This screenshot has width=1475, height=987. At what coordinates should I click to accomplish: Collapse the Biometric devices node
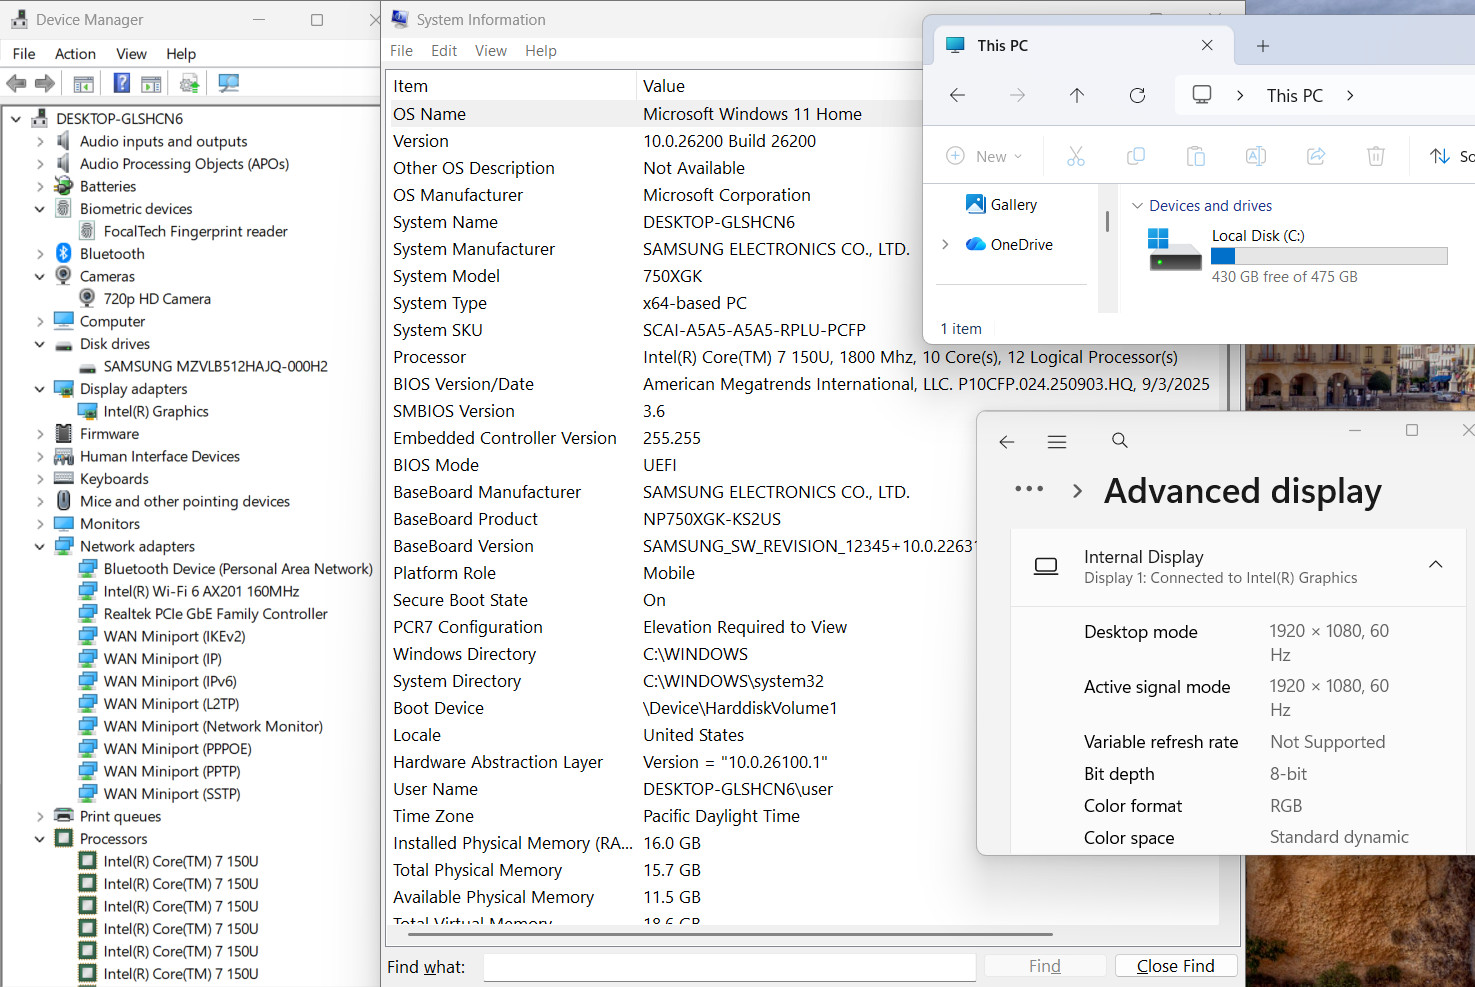pyautogui.click(x=40, y=209)
